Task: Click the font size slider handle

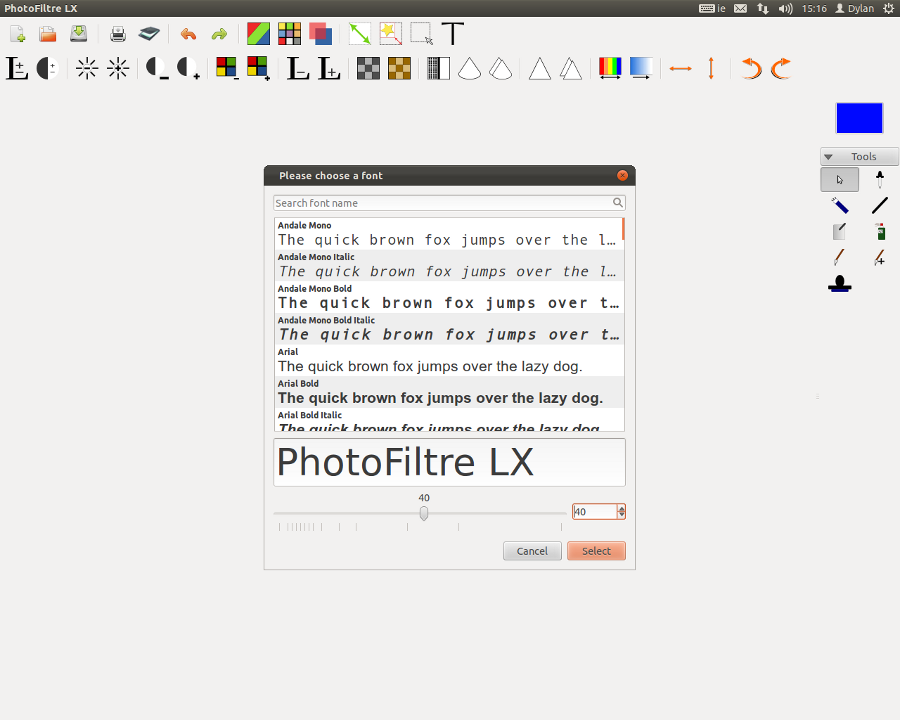Action: tap(424, 513)
